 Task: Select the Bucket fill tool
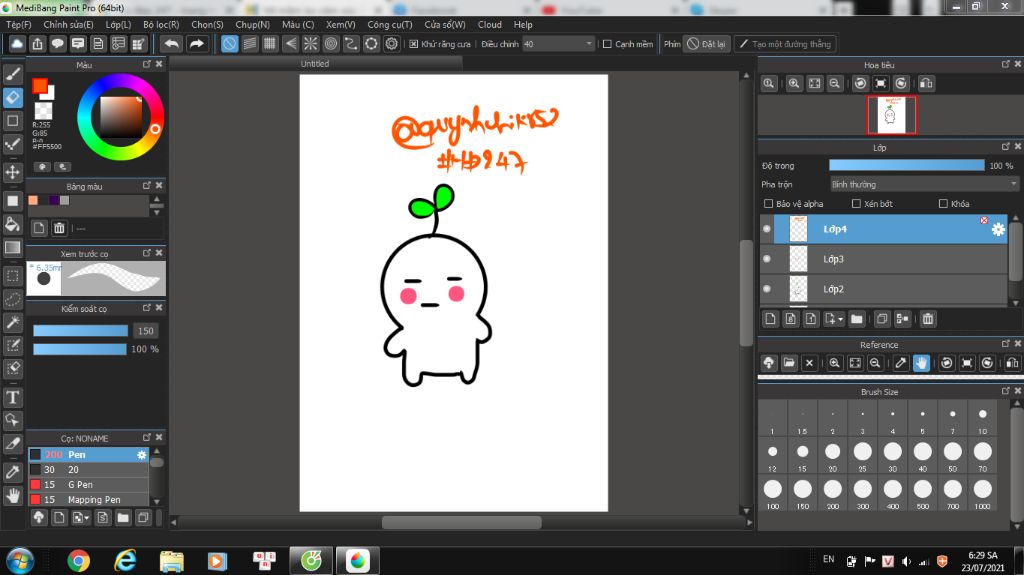point(12,224)
